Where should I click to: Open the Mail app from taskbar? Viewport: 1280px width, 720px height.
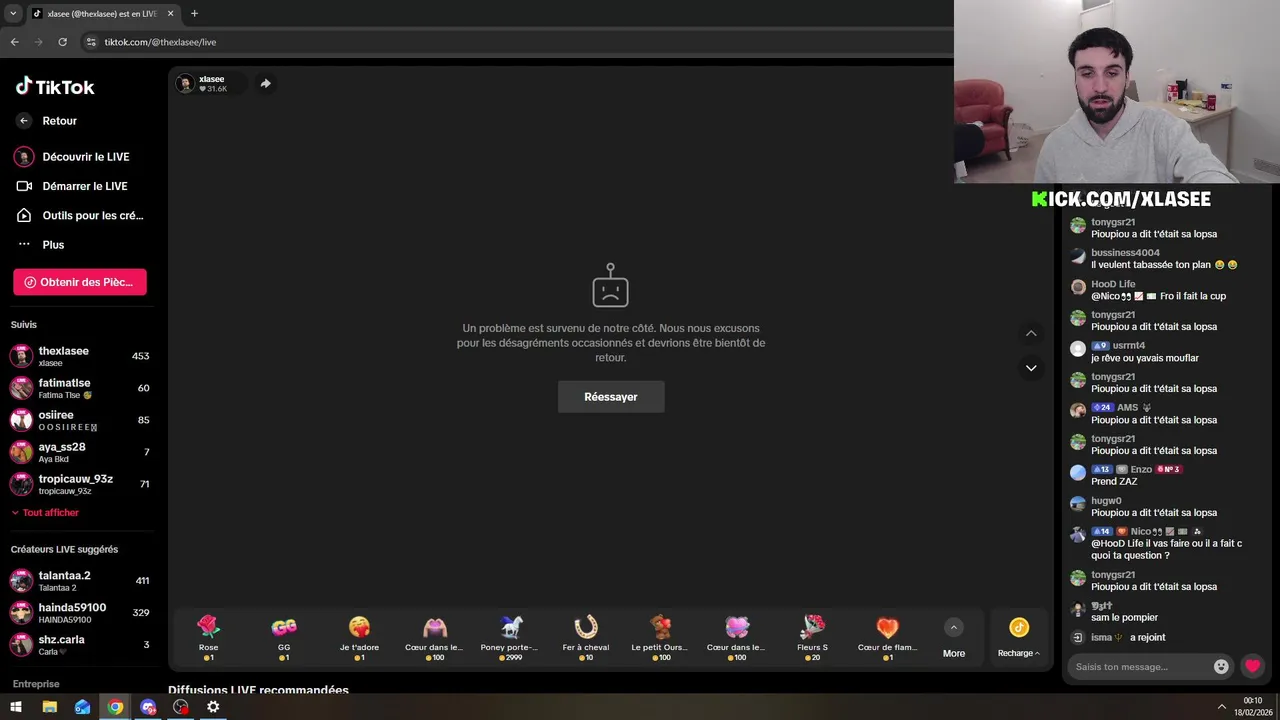(x=82, y=707)
